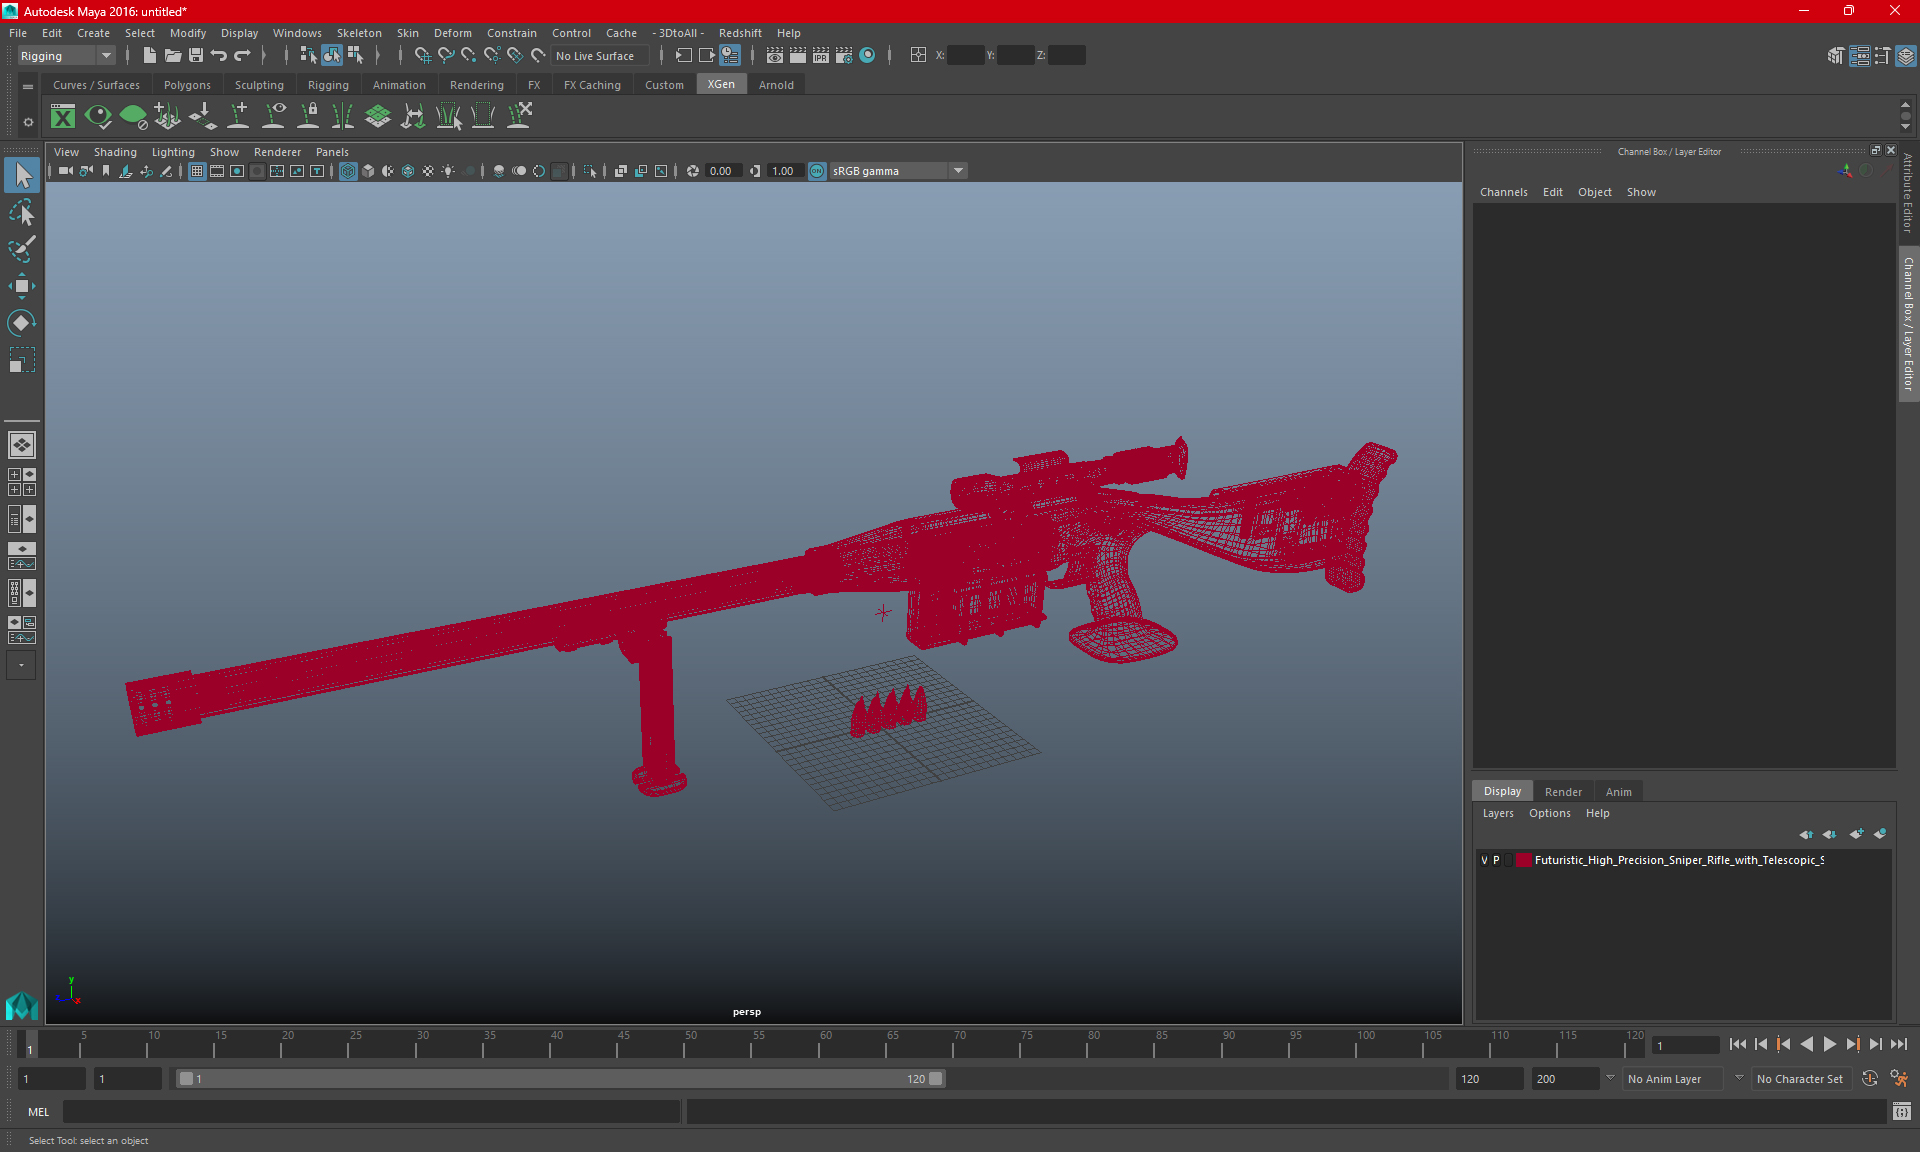Click the time range slider bar
This screenshot has height=1152, width=1920.
[x=560, y=1079]
